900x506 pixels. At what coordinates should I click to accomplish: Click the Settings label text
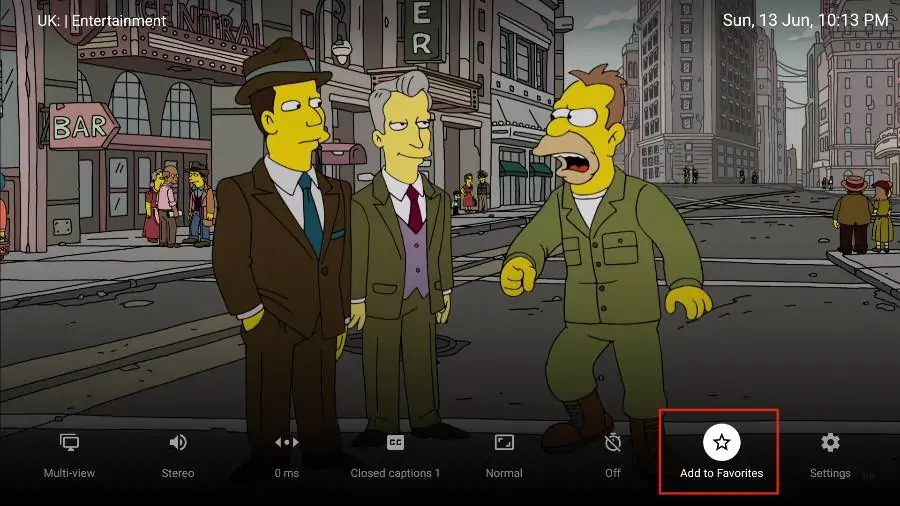click(830, 473)
